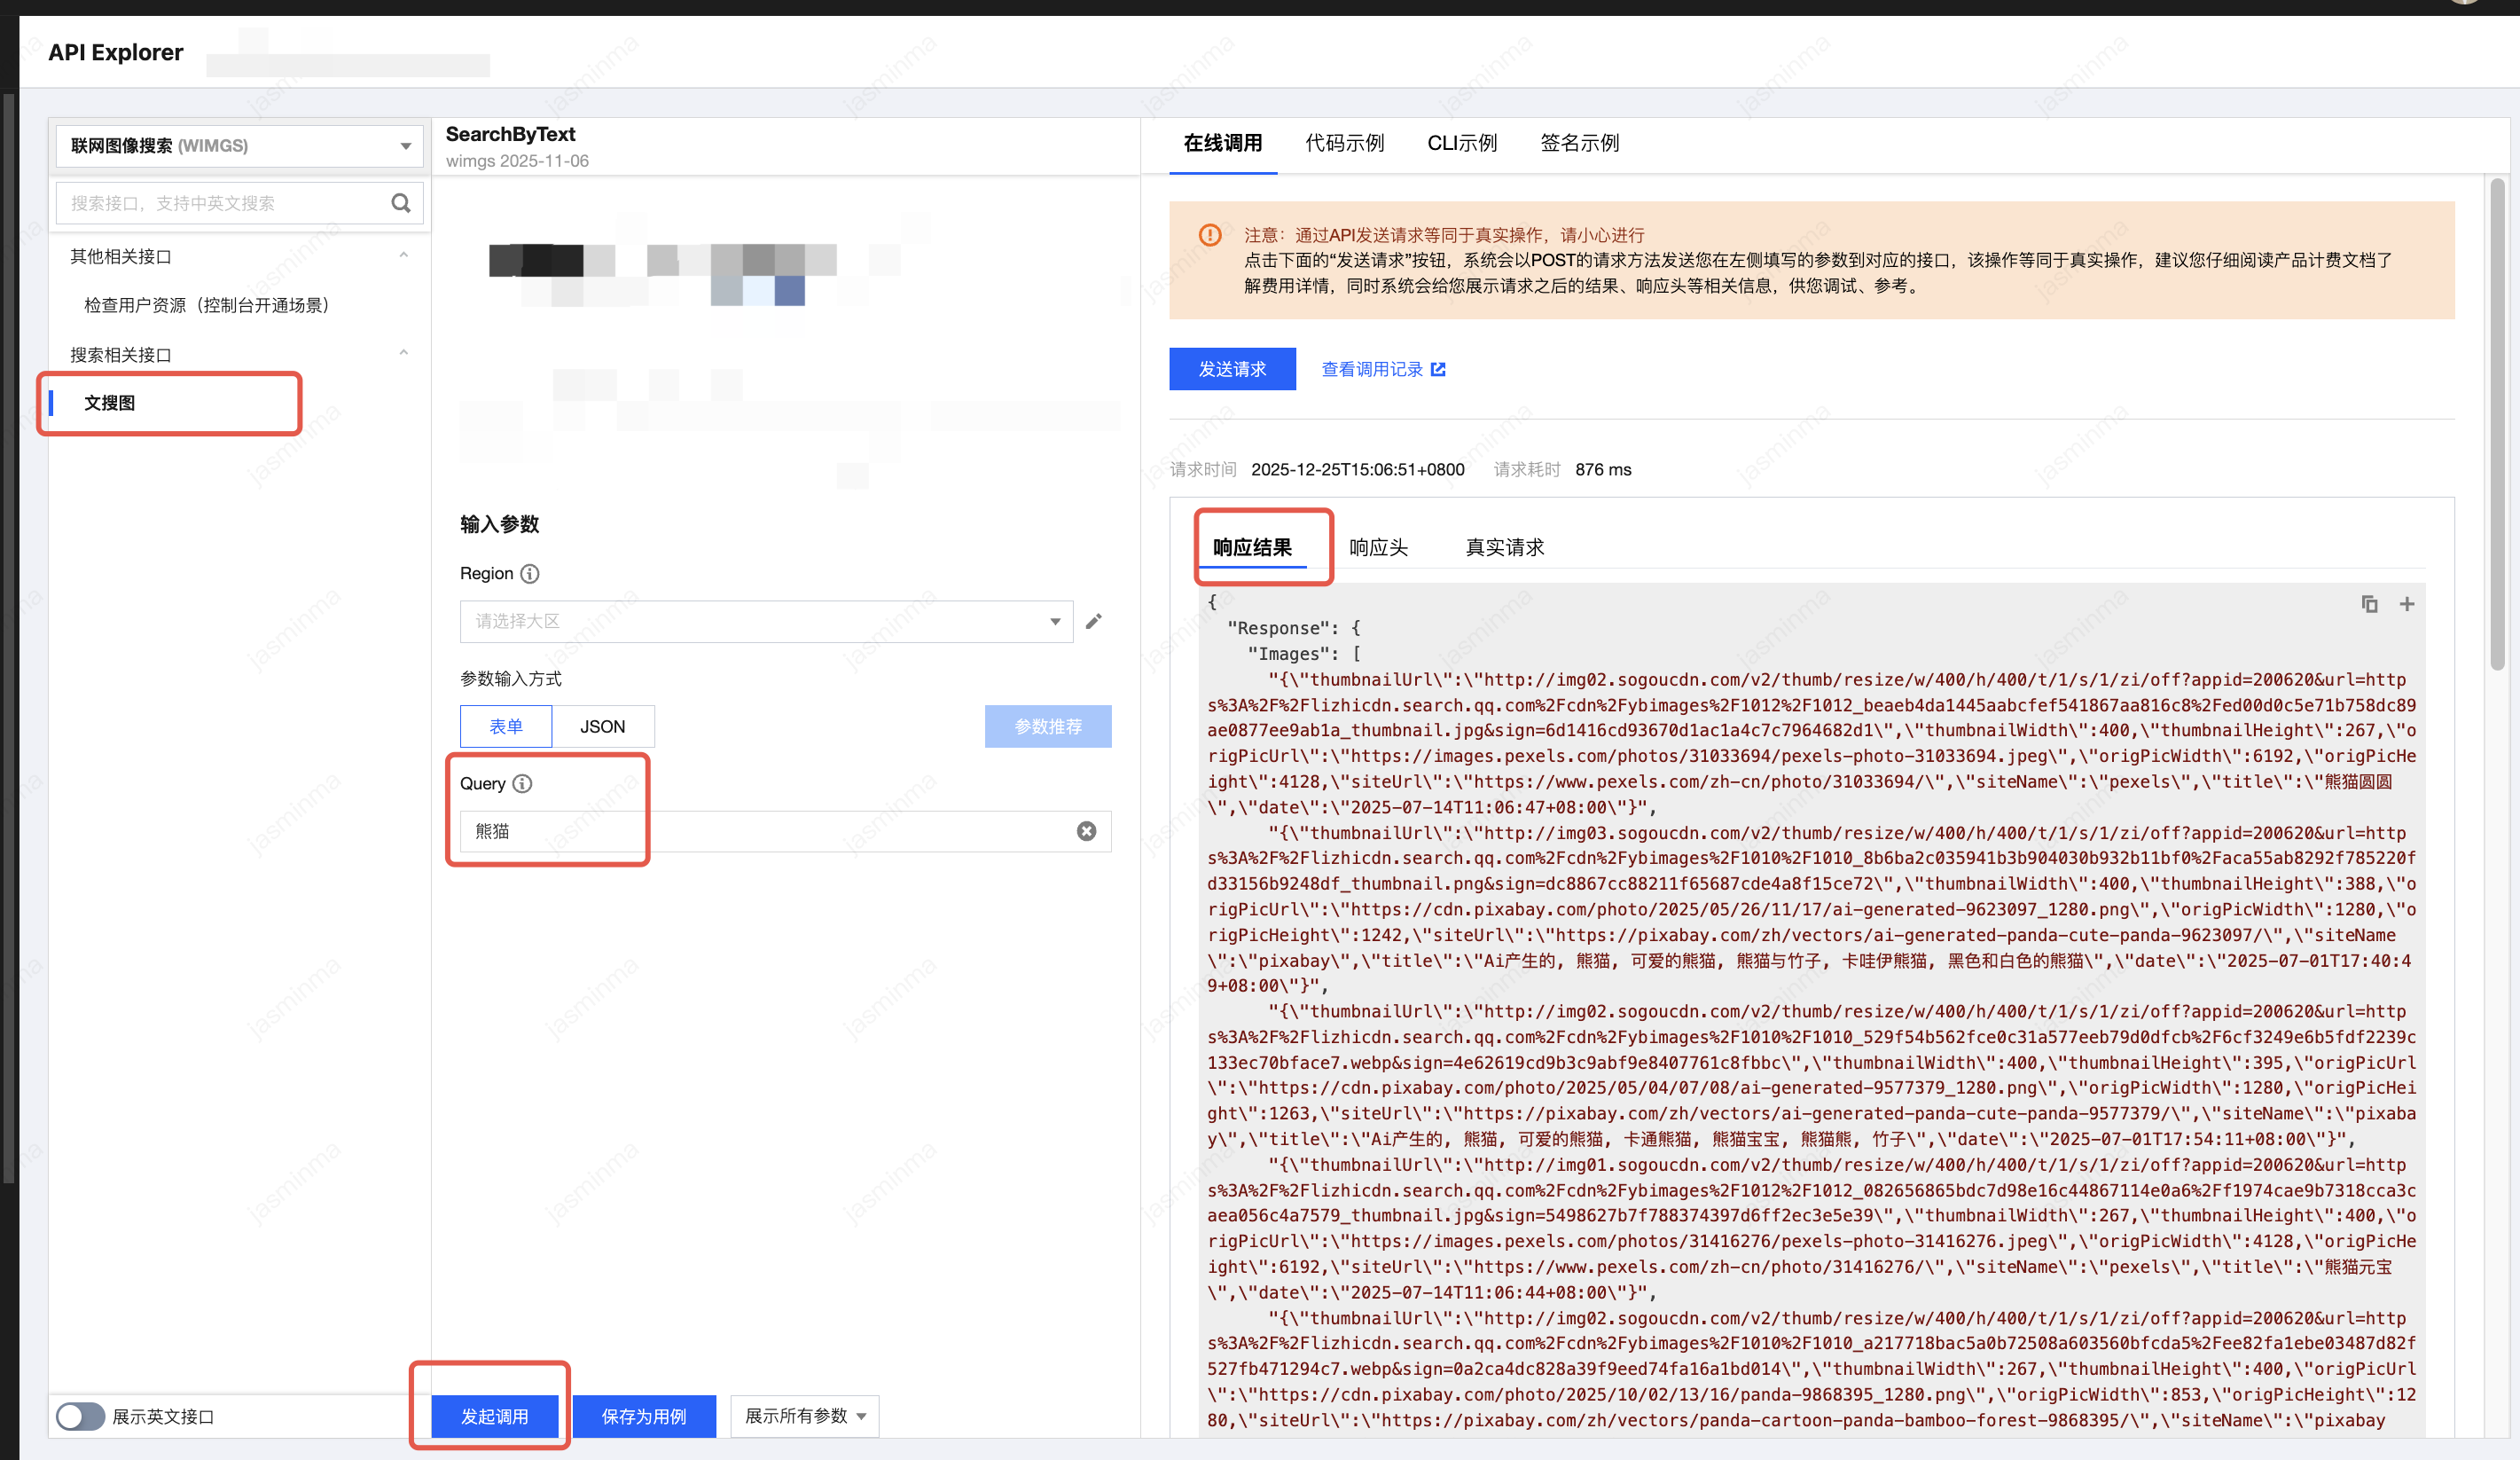Viewport: 2520px width, 1460px height.
Task: Copy the response JSON using copy icon
Action: [2369, 604]
